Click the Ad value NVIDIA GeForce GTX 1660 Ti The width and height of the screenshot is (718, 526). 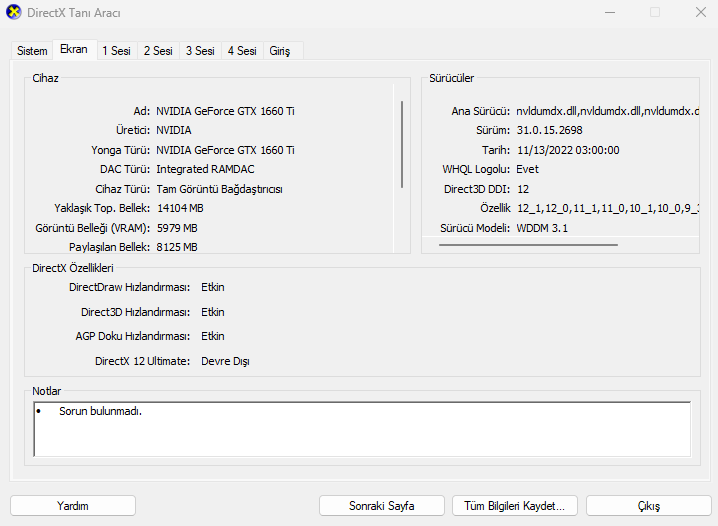point(225,111)
